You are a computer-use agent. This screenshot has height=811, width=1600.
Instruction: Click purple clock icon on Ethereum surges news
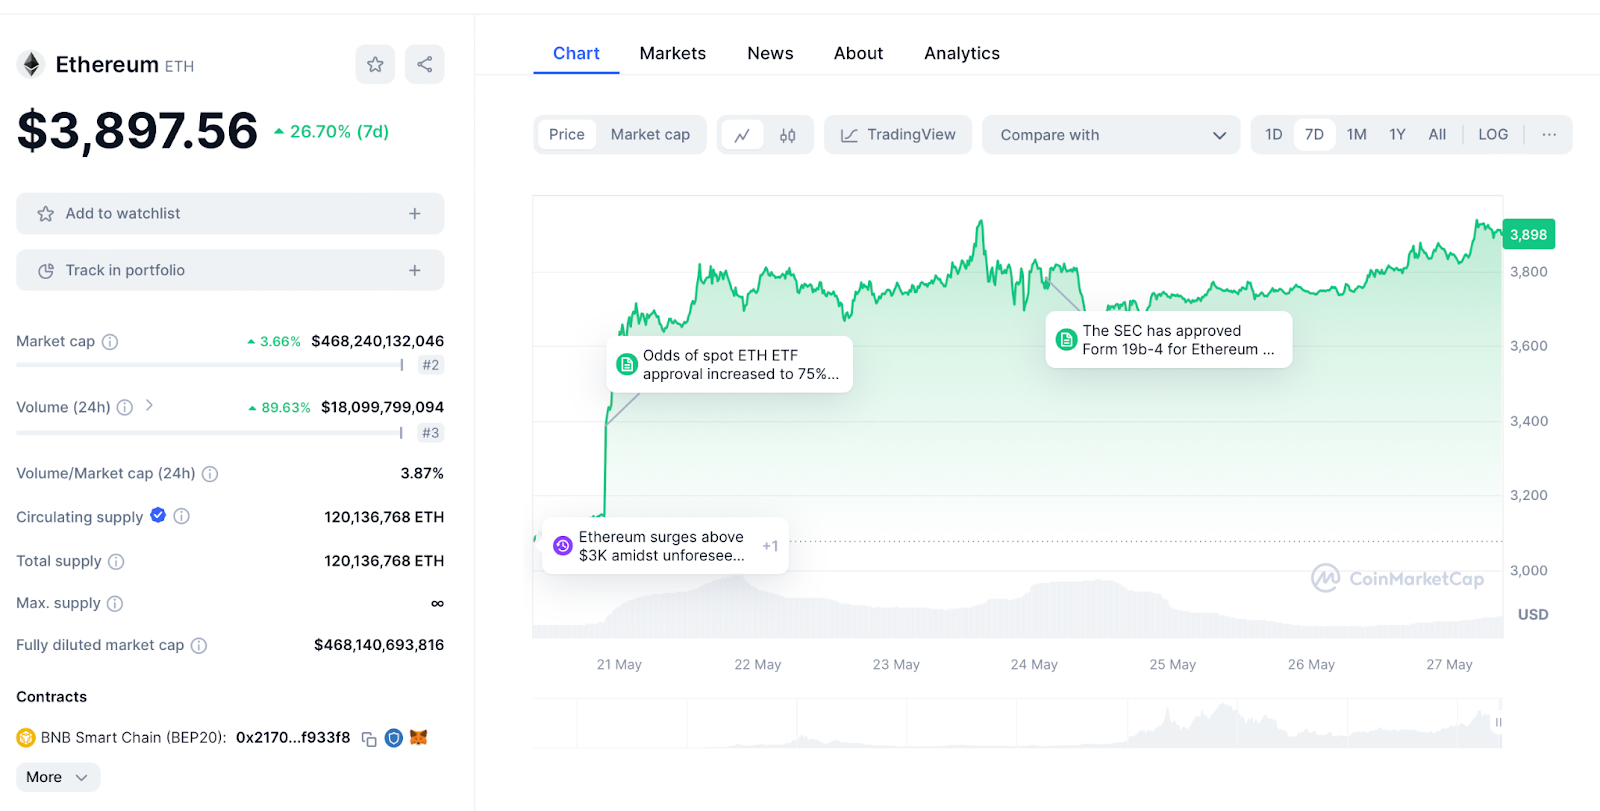tap(563, 546)
